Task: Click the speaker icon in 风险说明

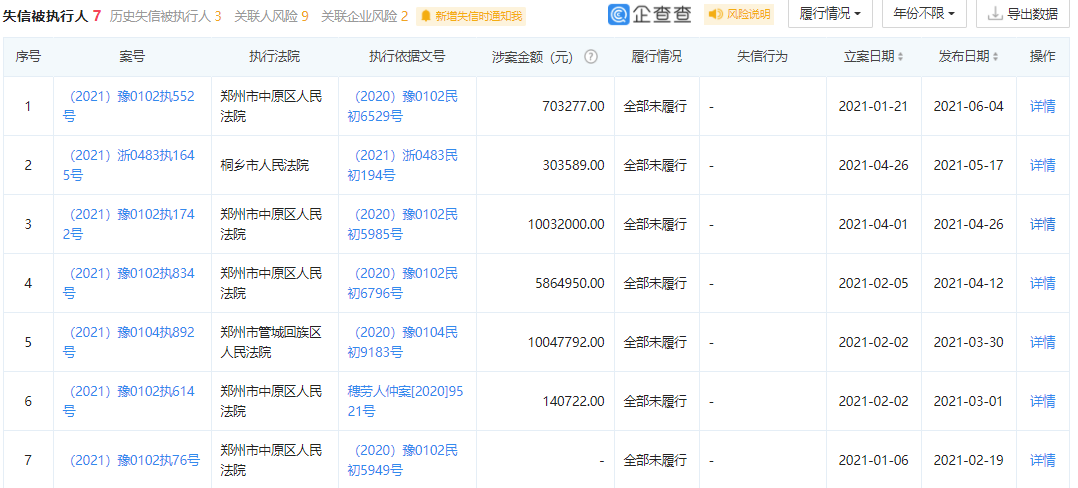Action: coord(716,14)
